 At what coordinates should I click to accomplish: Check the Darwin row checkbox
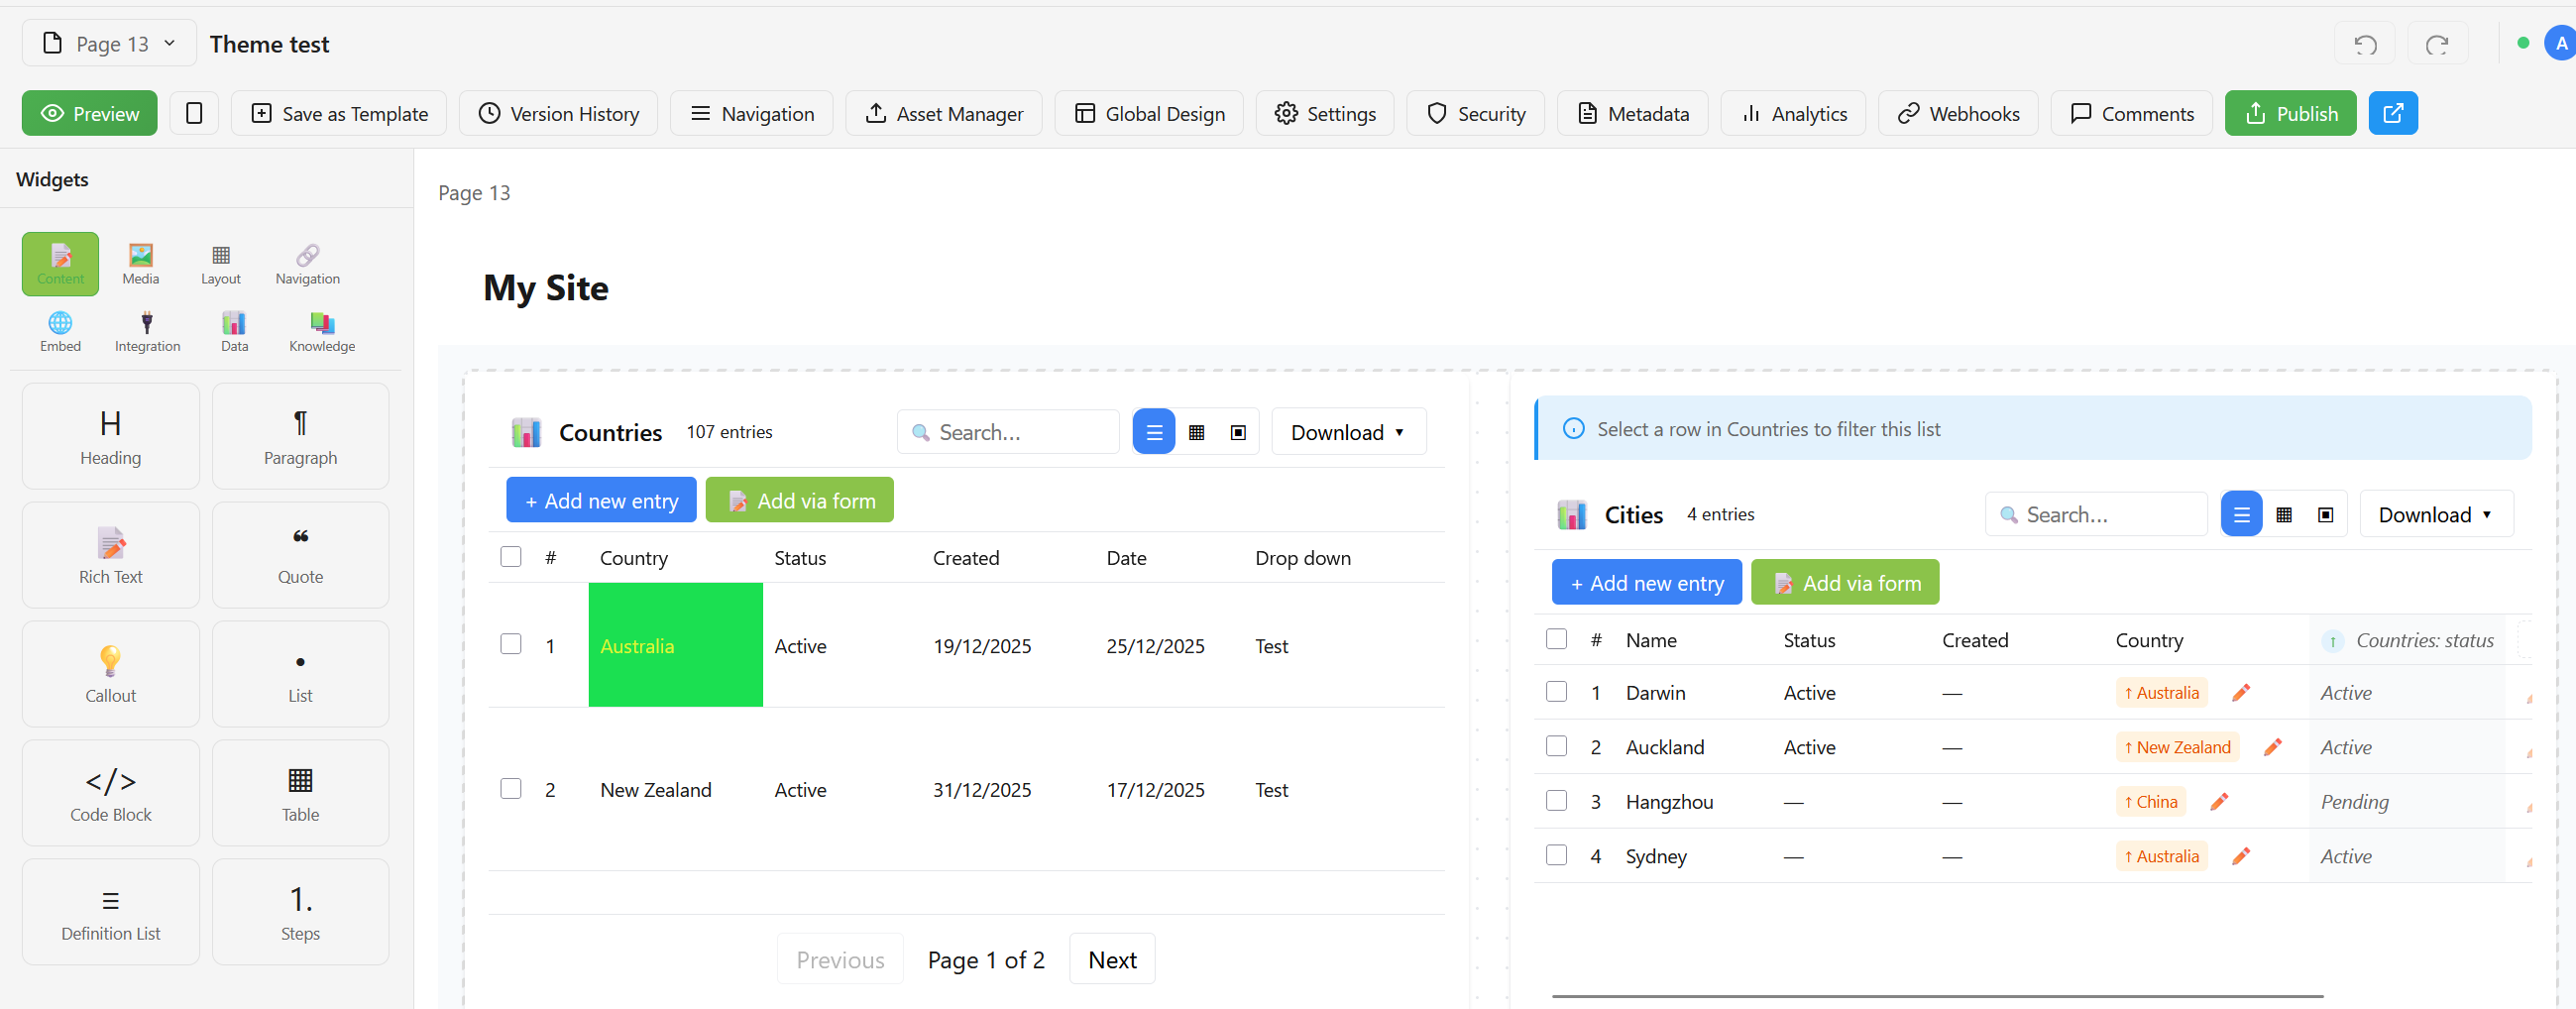[1556, 691]
